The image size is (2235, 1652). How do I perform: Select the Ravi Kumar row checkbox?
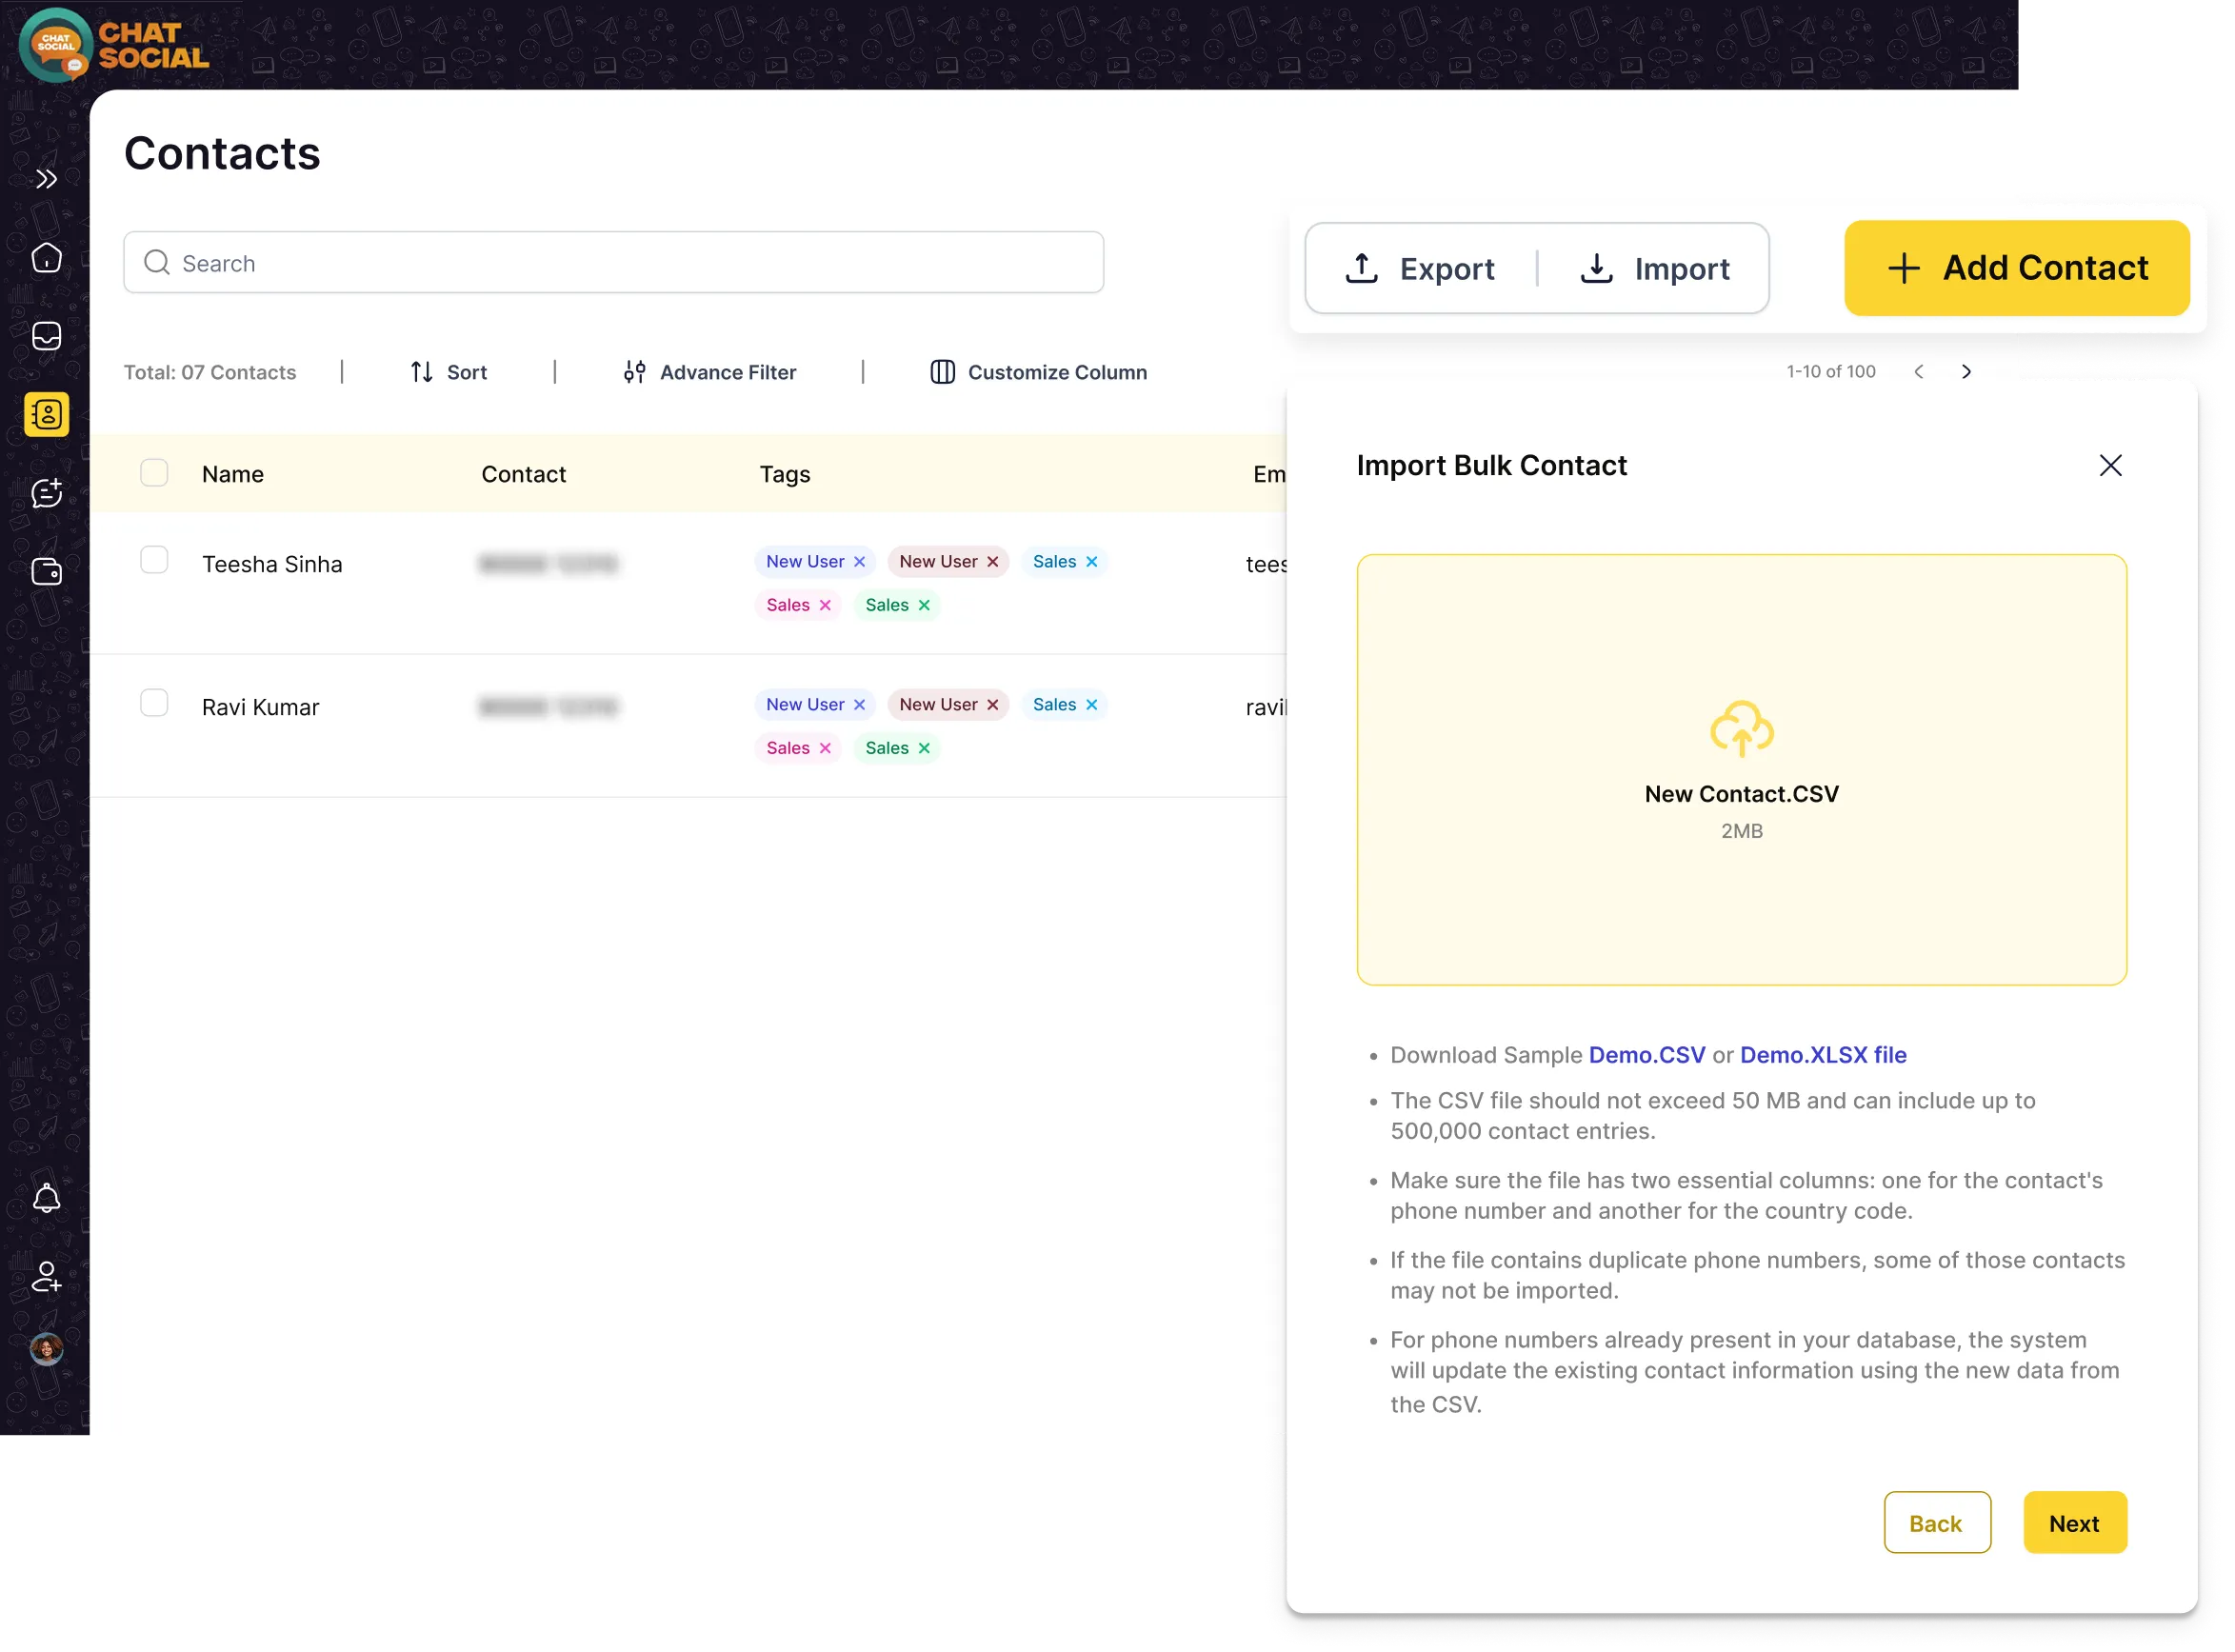click(x=154, y=702)
